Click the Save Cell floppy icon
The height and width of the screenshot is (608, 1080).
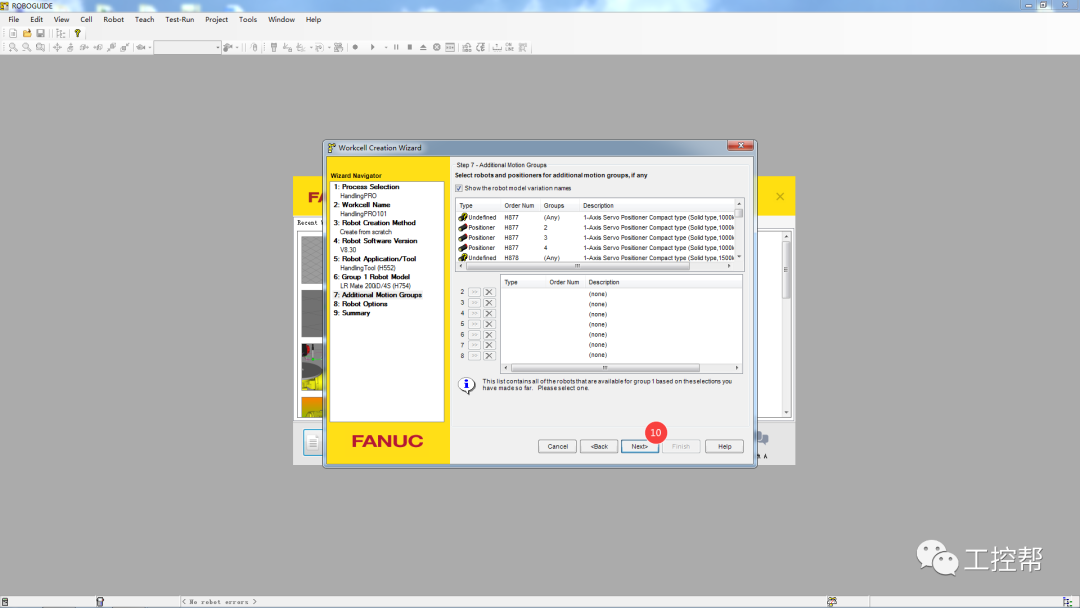tap(41, 33)
